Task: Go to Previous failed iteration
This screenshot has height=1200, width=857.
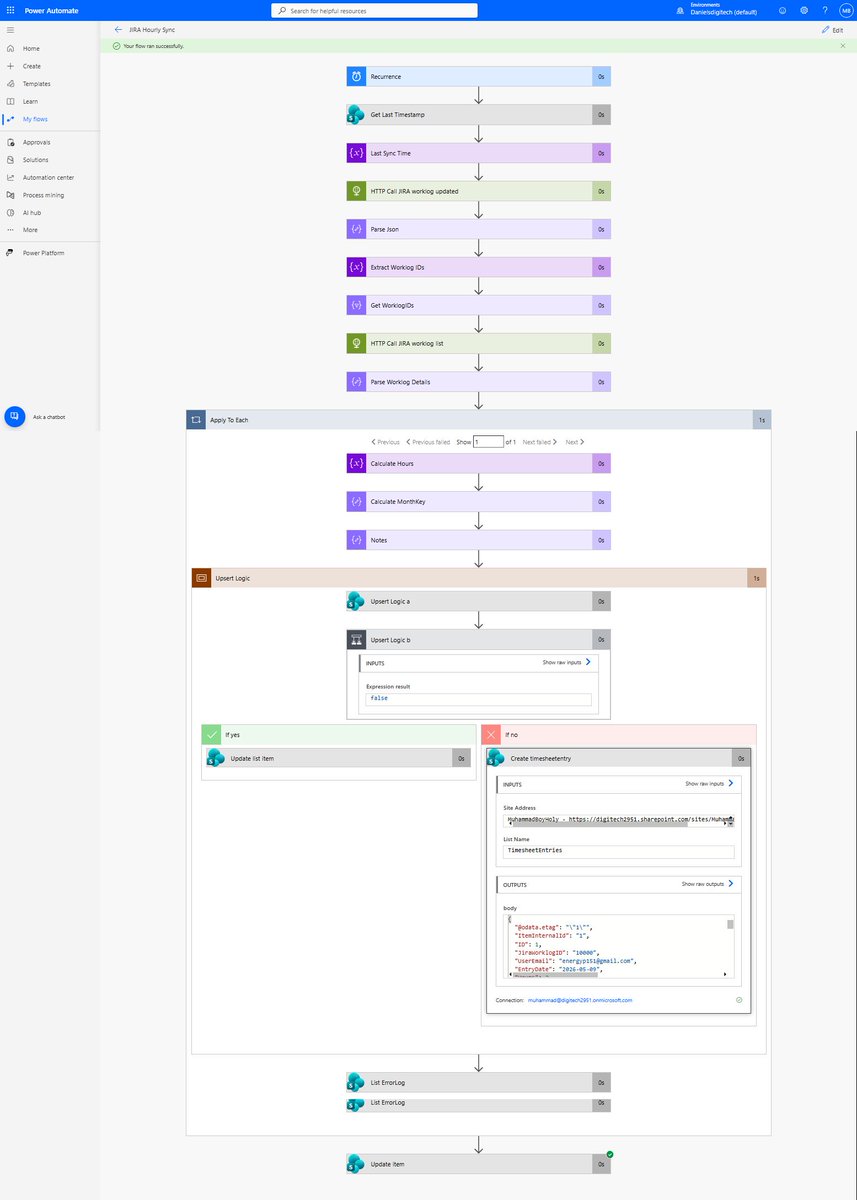Action: point(427,442)
